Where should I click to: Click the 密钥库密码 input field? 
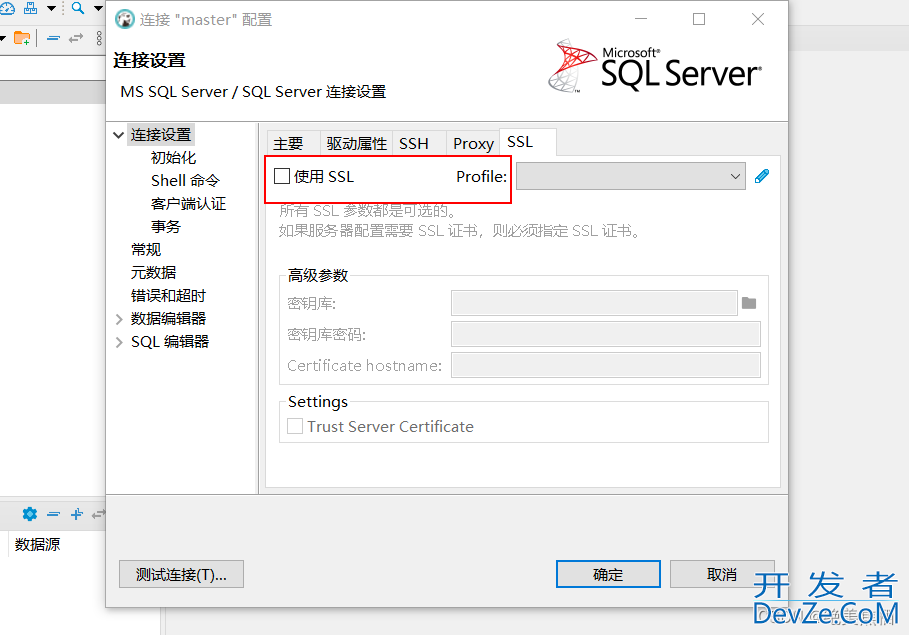[606, 334]
